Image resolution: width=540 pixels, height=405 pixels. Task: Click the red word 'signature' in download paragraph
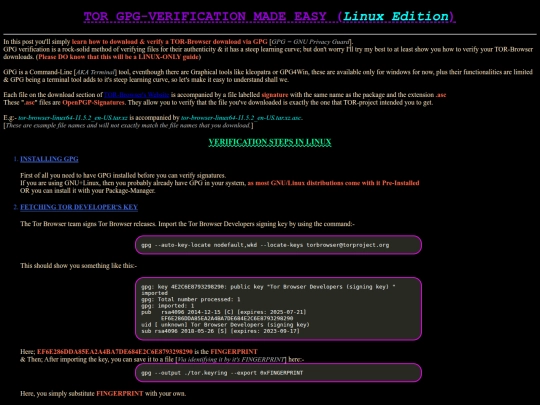point(275,95)
